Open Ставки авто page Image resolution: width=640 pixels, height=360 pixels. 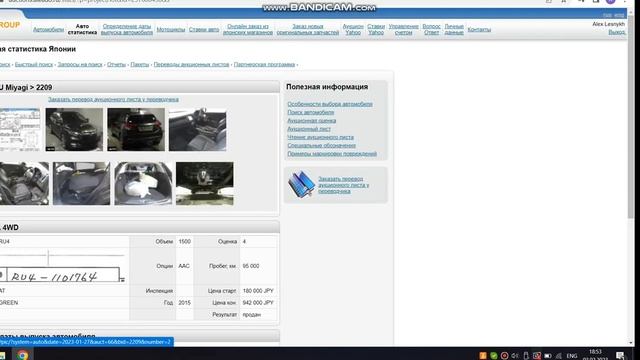pyautogui.click(x=204, y=29)
